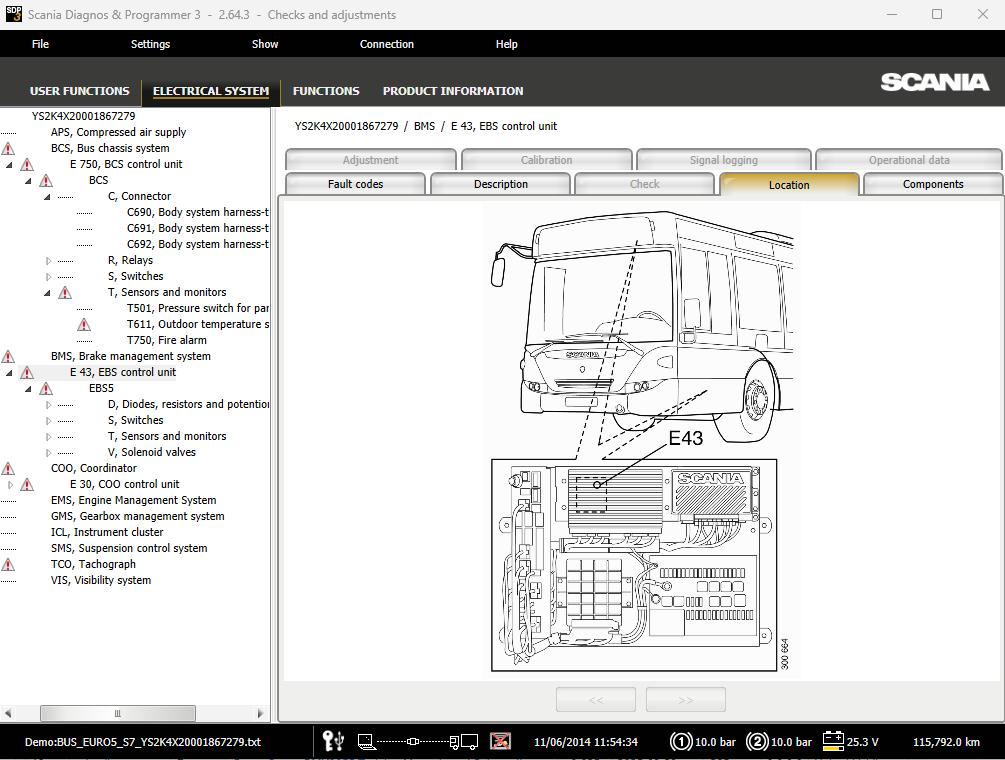Select APS, Compressed air supply
Image resolution: width=1005 pixels, height=760 pixels.
point(119,132)
